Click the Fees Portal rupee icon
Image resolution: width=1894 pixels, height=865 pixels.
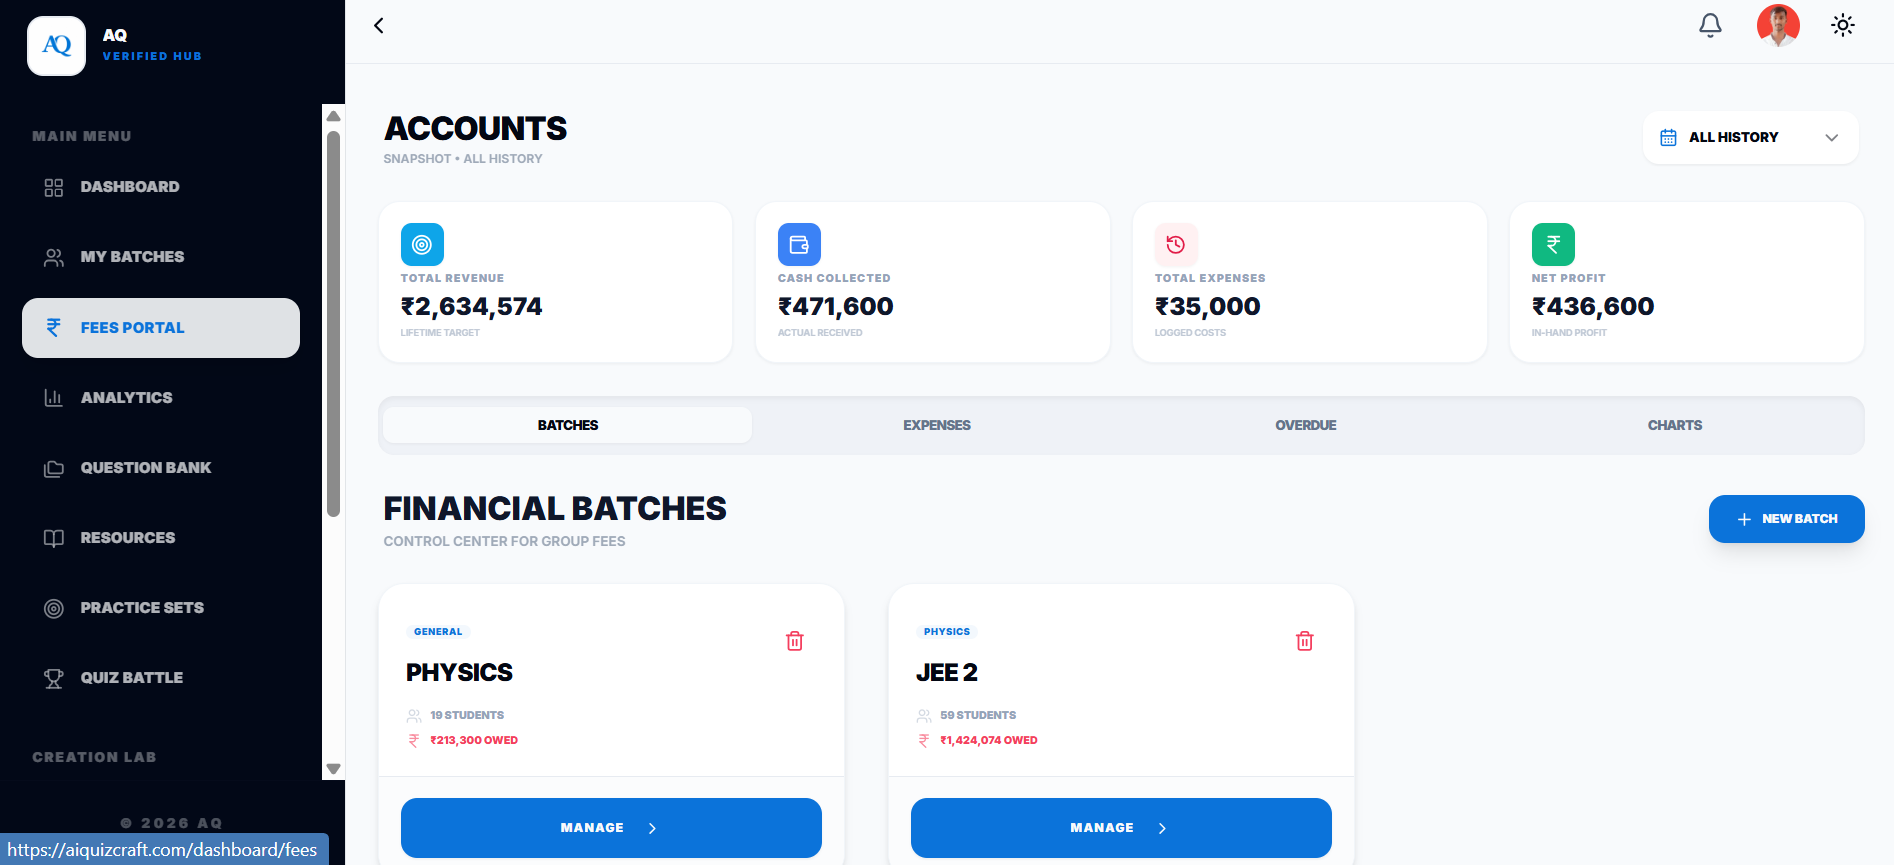pos(54,327)
